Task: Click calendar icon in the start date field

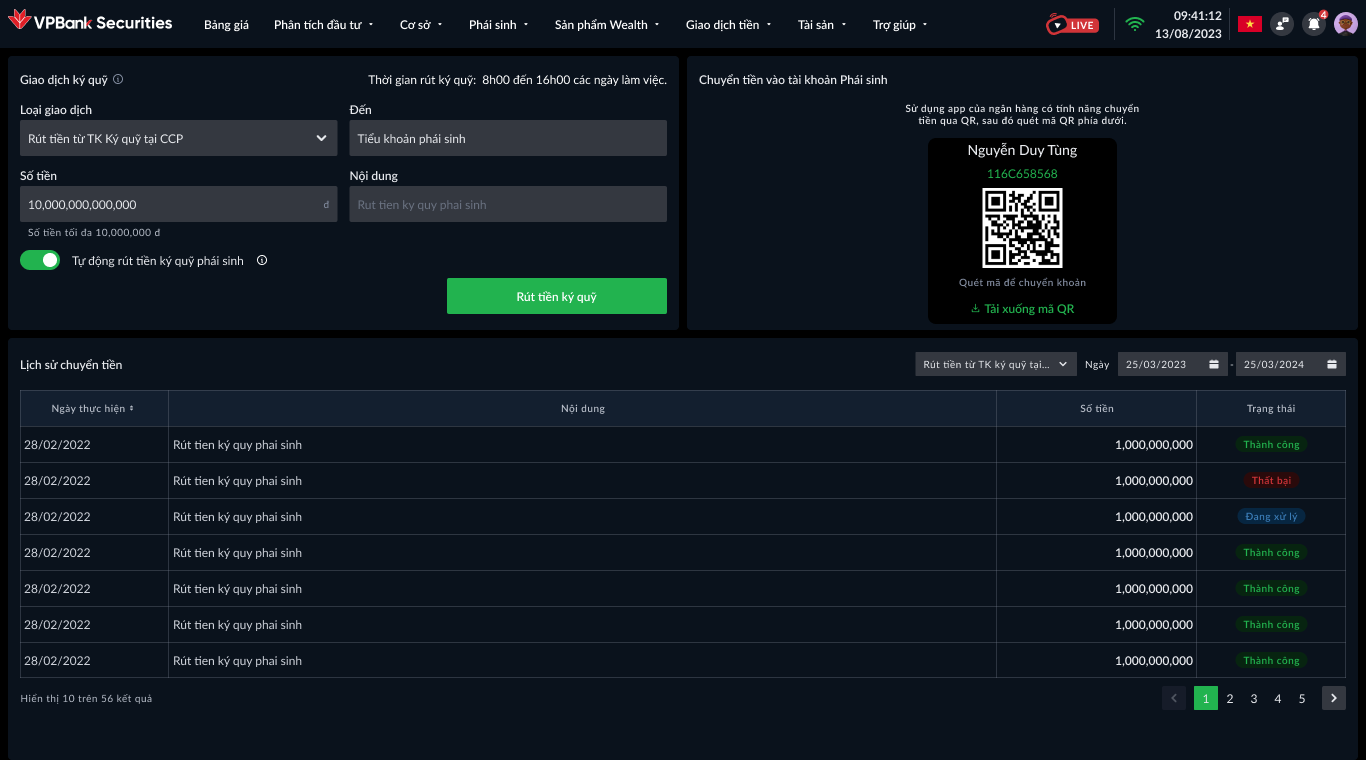Action: point(1213,364)
